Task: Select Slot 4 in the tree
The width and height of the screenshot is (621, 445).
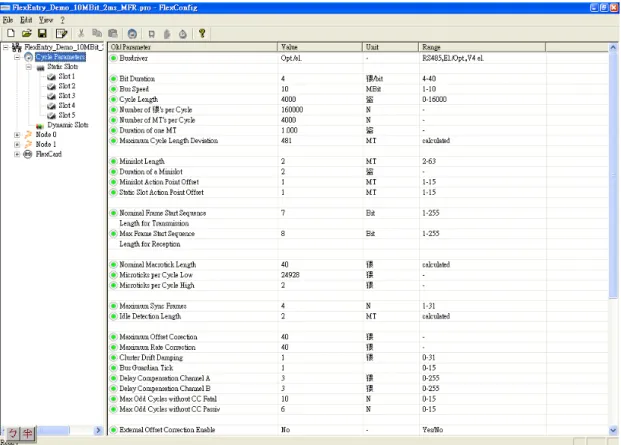Action: click(x=67, y=106)
